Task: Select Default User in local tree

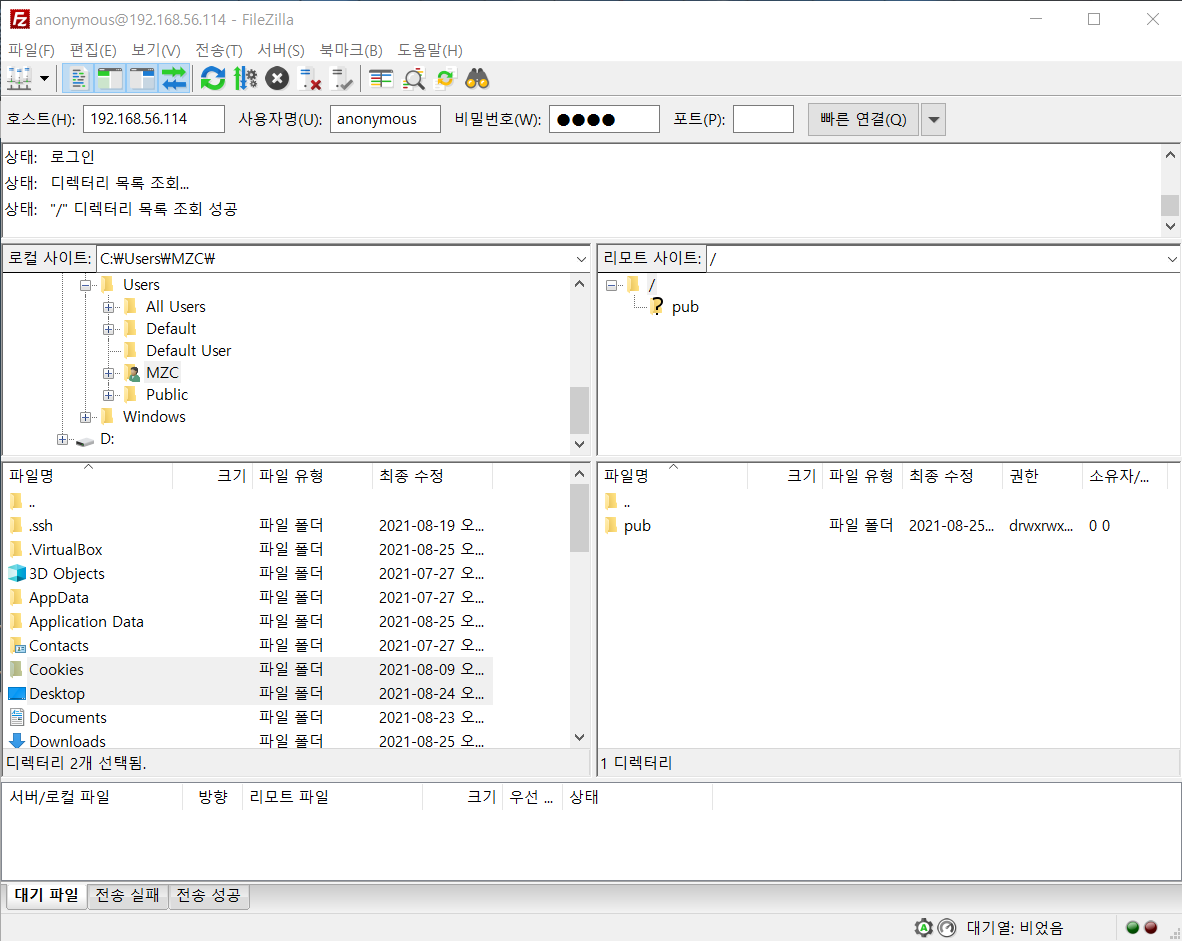Action: [x=188, y=351]
